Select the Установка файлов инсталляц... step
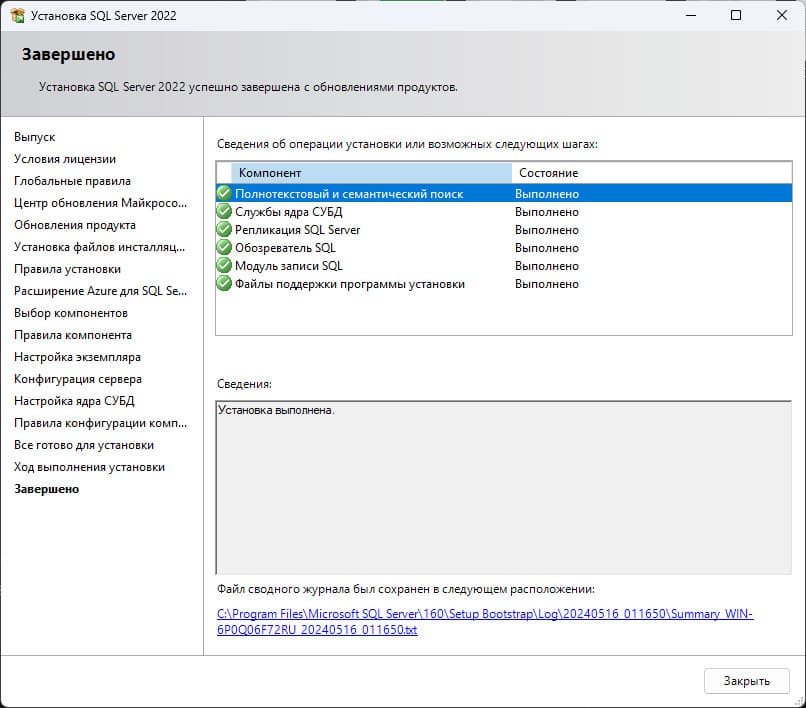806x708 pixels. click(x=99, y=247)
